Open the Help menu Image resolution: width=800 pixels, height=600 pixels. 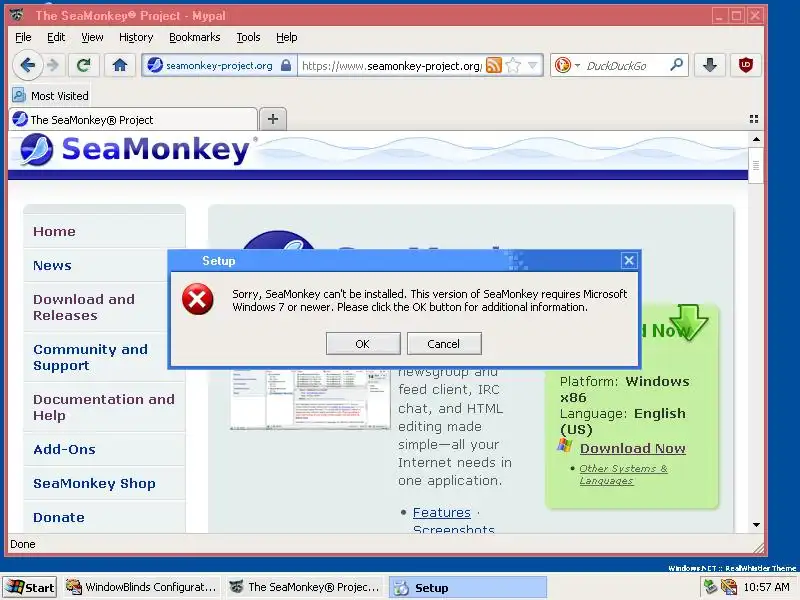point(286,37)
